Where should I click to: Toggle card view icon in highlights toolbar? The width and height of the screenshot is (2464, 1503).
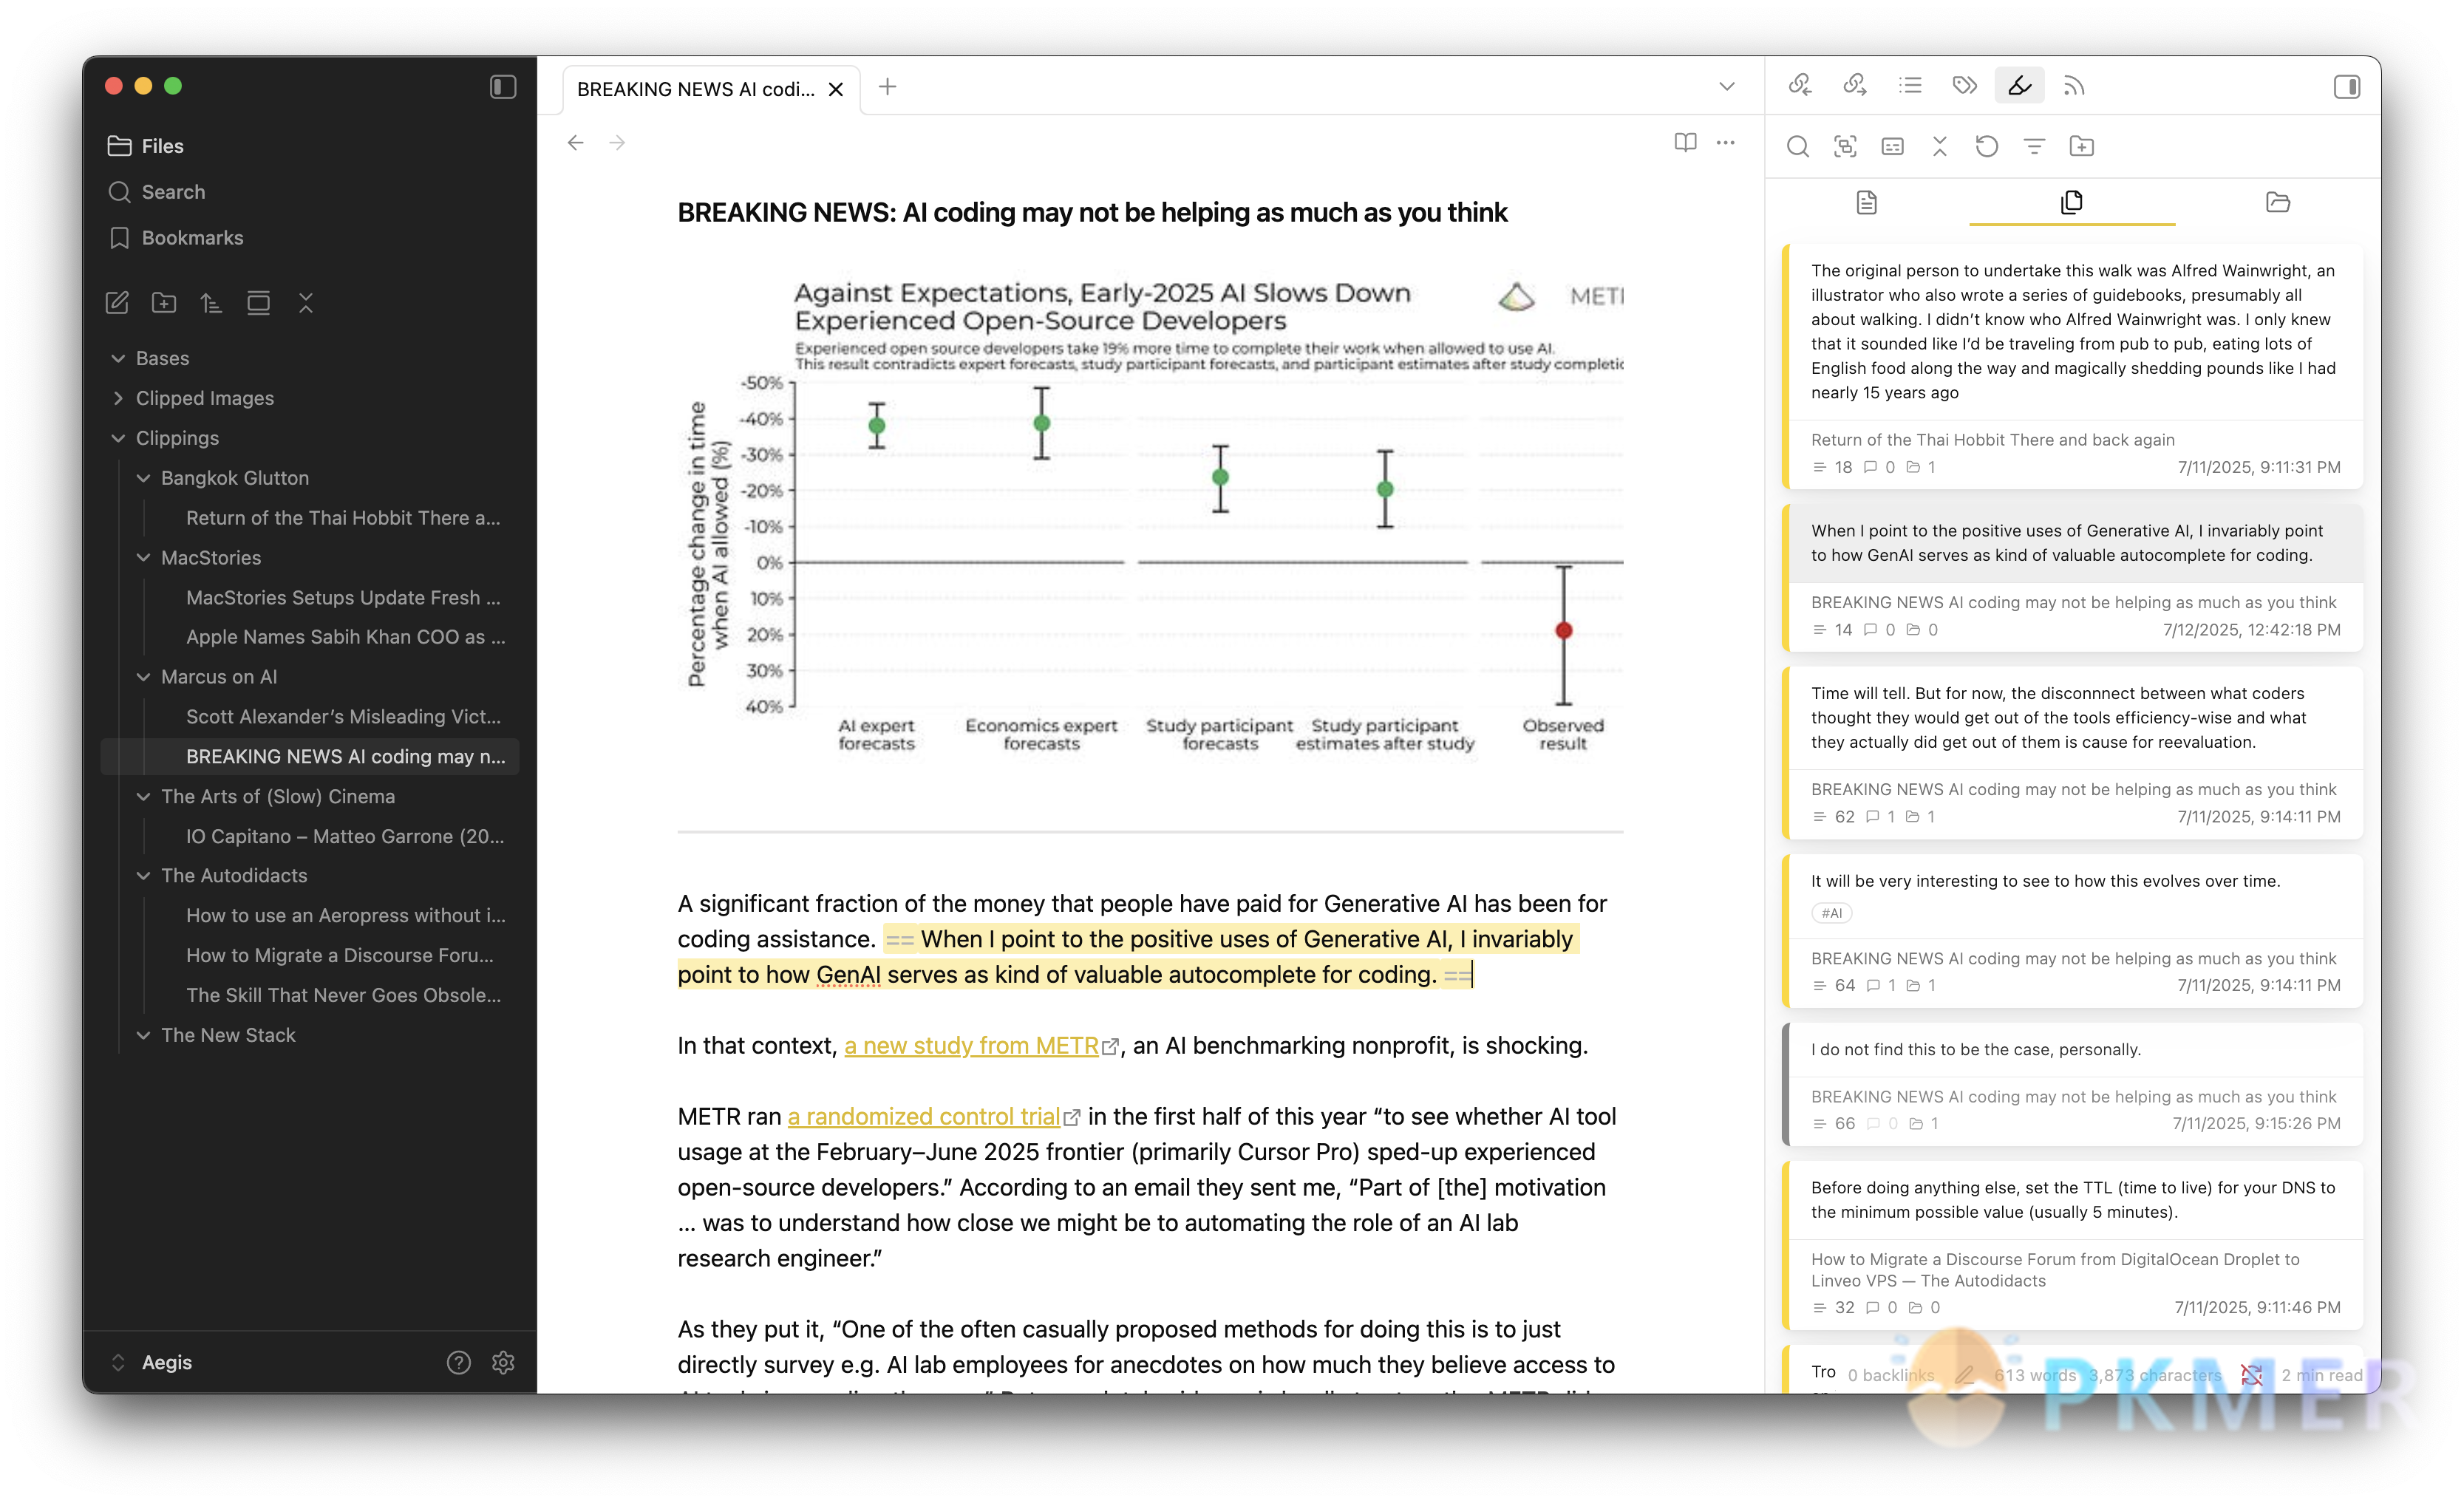(x=1892, y=147)
